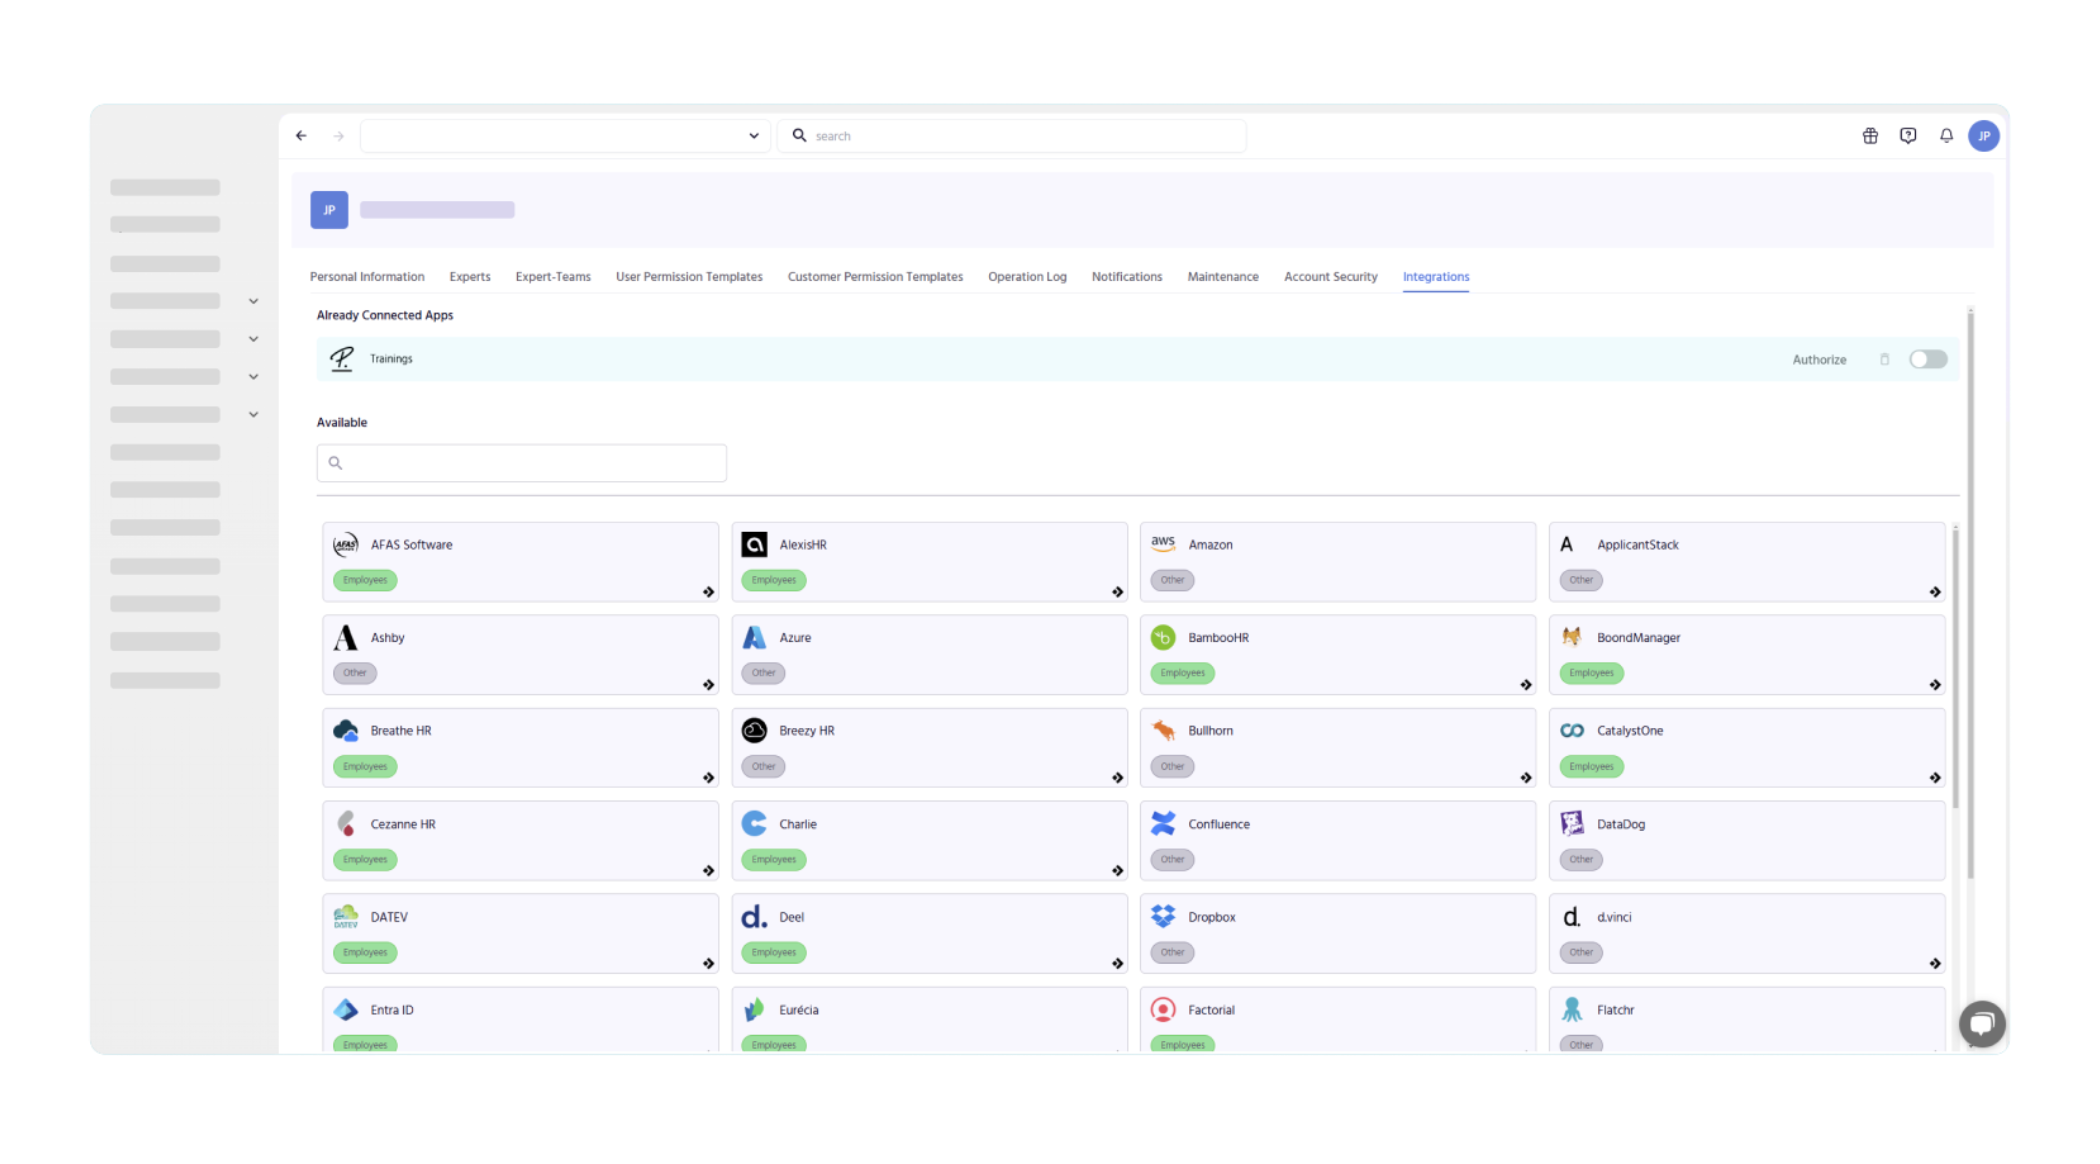This screenshot has height=1164, width=2100.
Task: Open the chat bubble widget
Action: [1982, 1023]
